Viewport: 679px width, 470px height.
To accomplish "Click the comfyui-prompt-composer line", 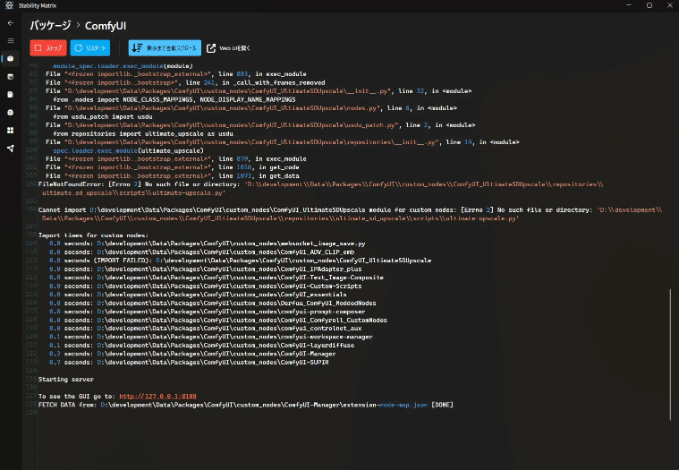I will (207, 311).
